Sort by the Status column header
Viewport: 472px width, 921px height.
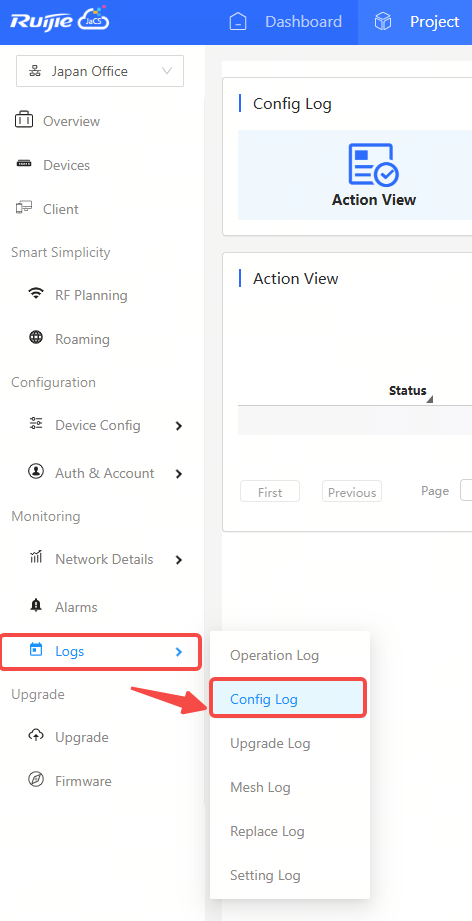[x=407, y=391]
